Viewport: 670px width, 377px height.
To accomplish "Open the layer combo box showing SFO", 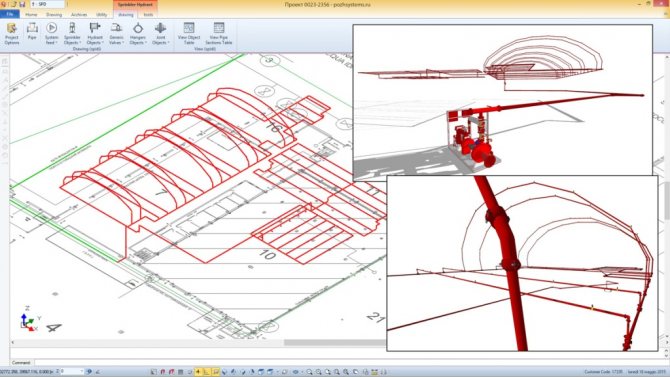I will coord(47,4).
